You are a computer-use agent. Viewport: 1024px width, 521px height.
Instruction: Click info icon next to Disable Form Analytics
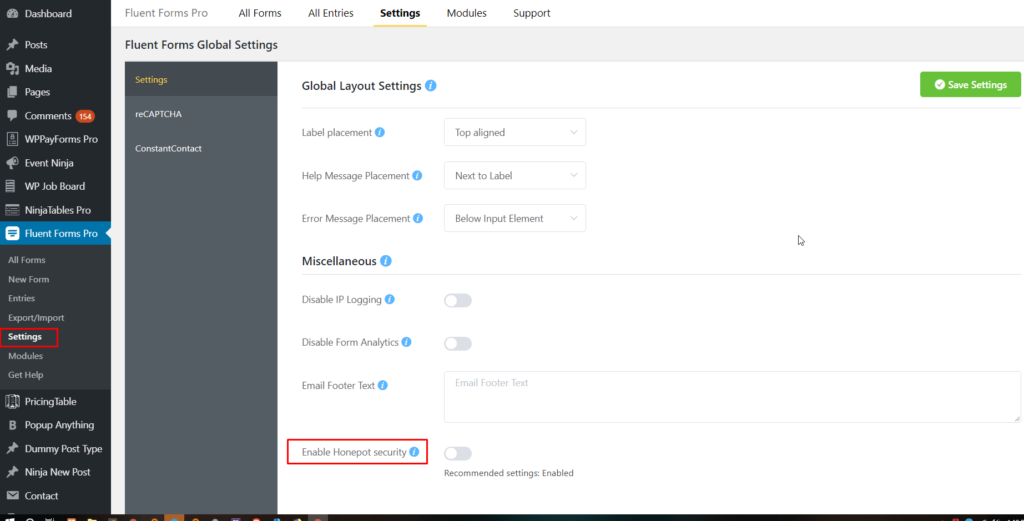coord(406,342)
